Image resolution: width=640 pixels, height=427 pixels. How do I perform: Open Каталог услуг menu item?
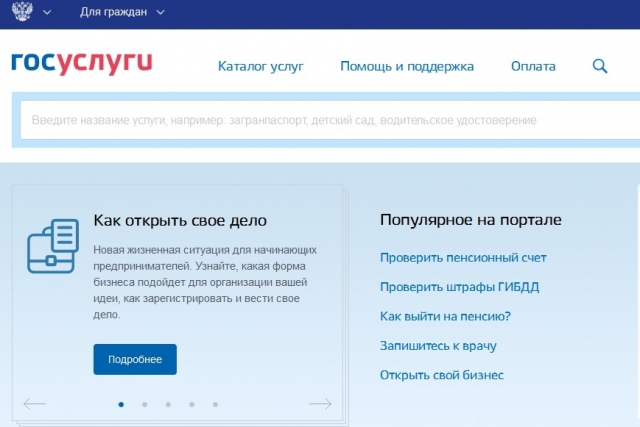[260, 66]
